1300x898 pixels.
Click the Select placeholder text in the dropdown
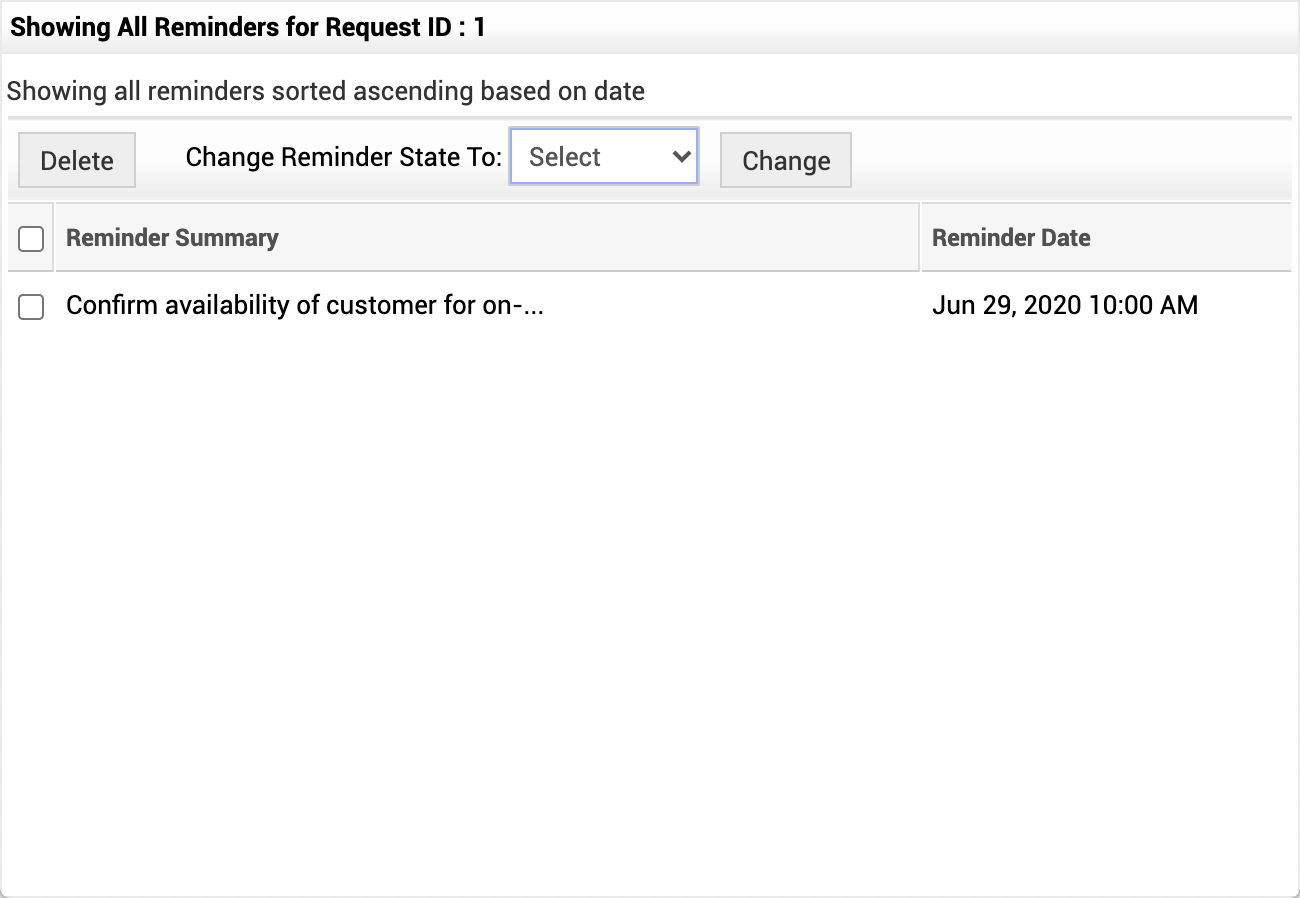(x=565, y=157)
